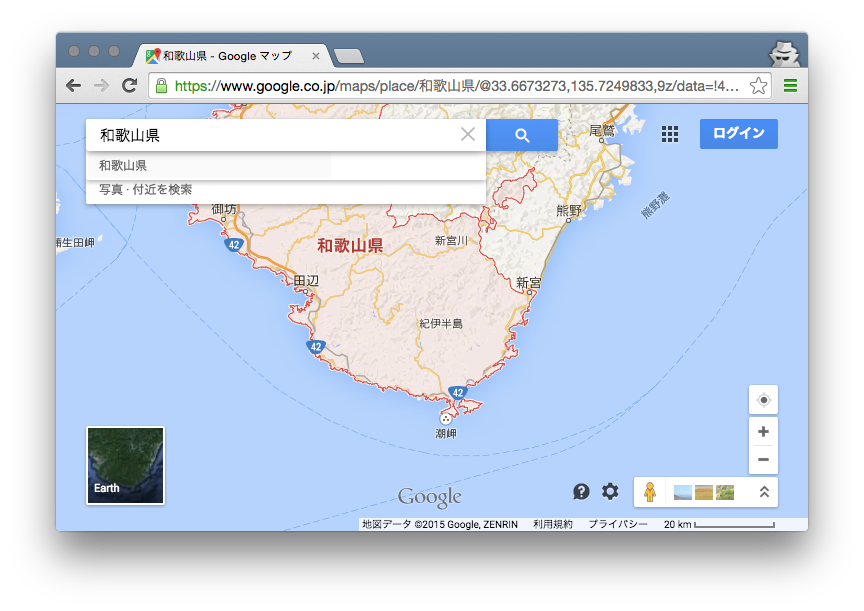864x611 pixels.
Task: Open second photo thumbnail in imagery strip
Action: (704, 492)
